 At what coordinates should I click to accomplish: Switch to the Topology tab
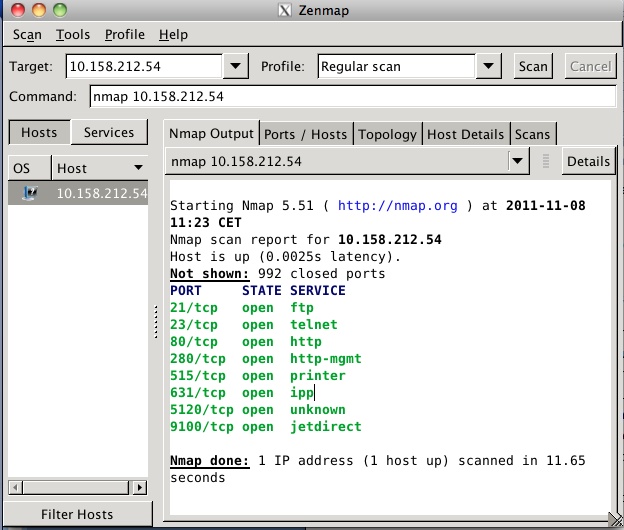pyautogui.click(x=387, y=134)
